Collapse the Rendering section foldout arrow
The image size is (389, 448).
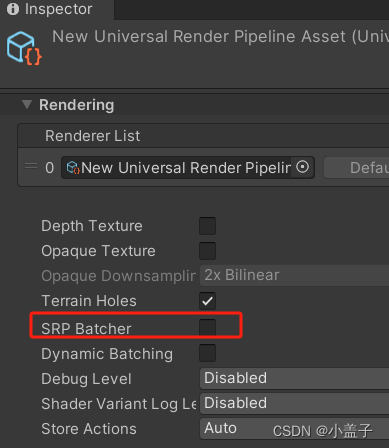(x=27, y=104)
